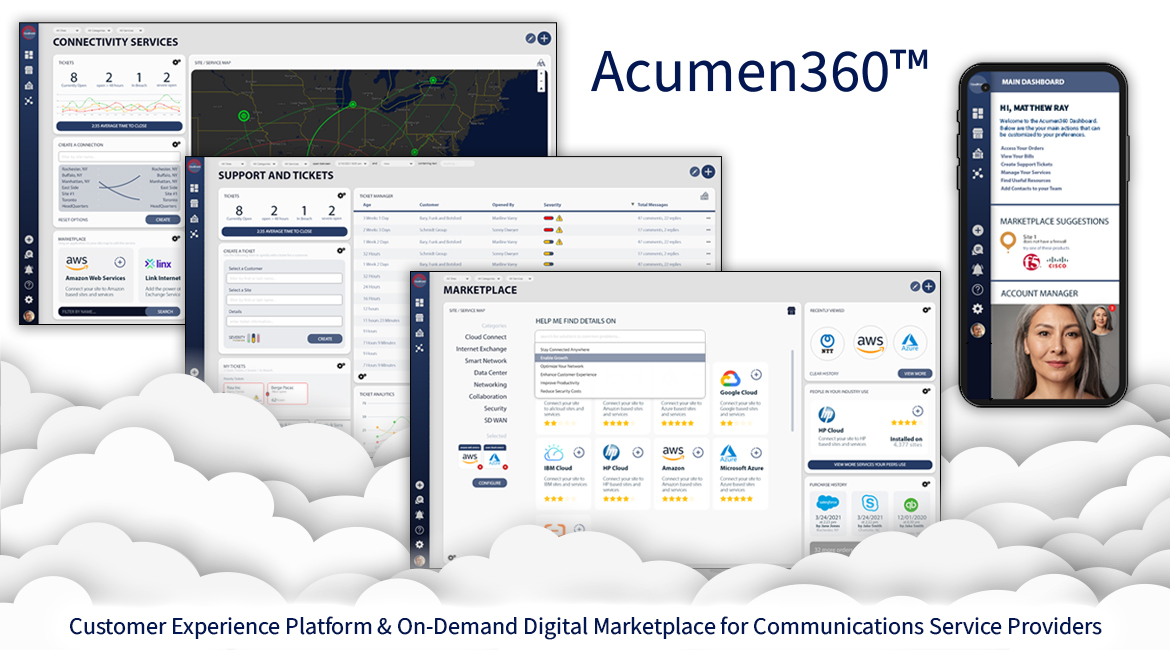
Task: Open first filter dropdown in Support and Tickets header
Action: (x=231, y=163)
